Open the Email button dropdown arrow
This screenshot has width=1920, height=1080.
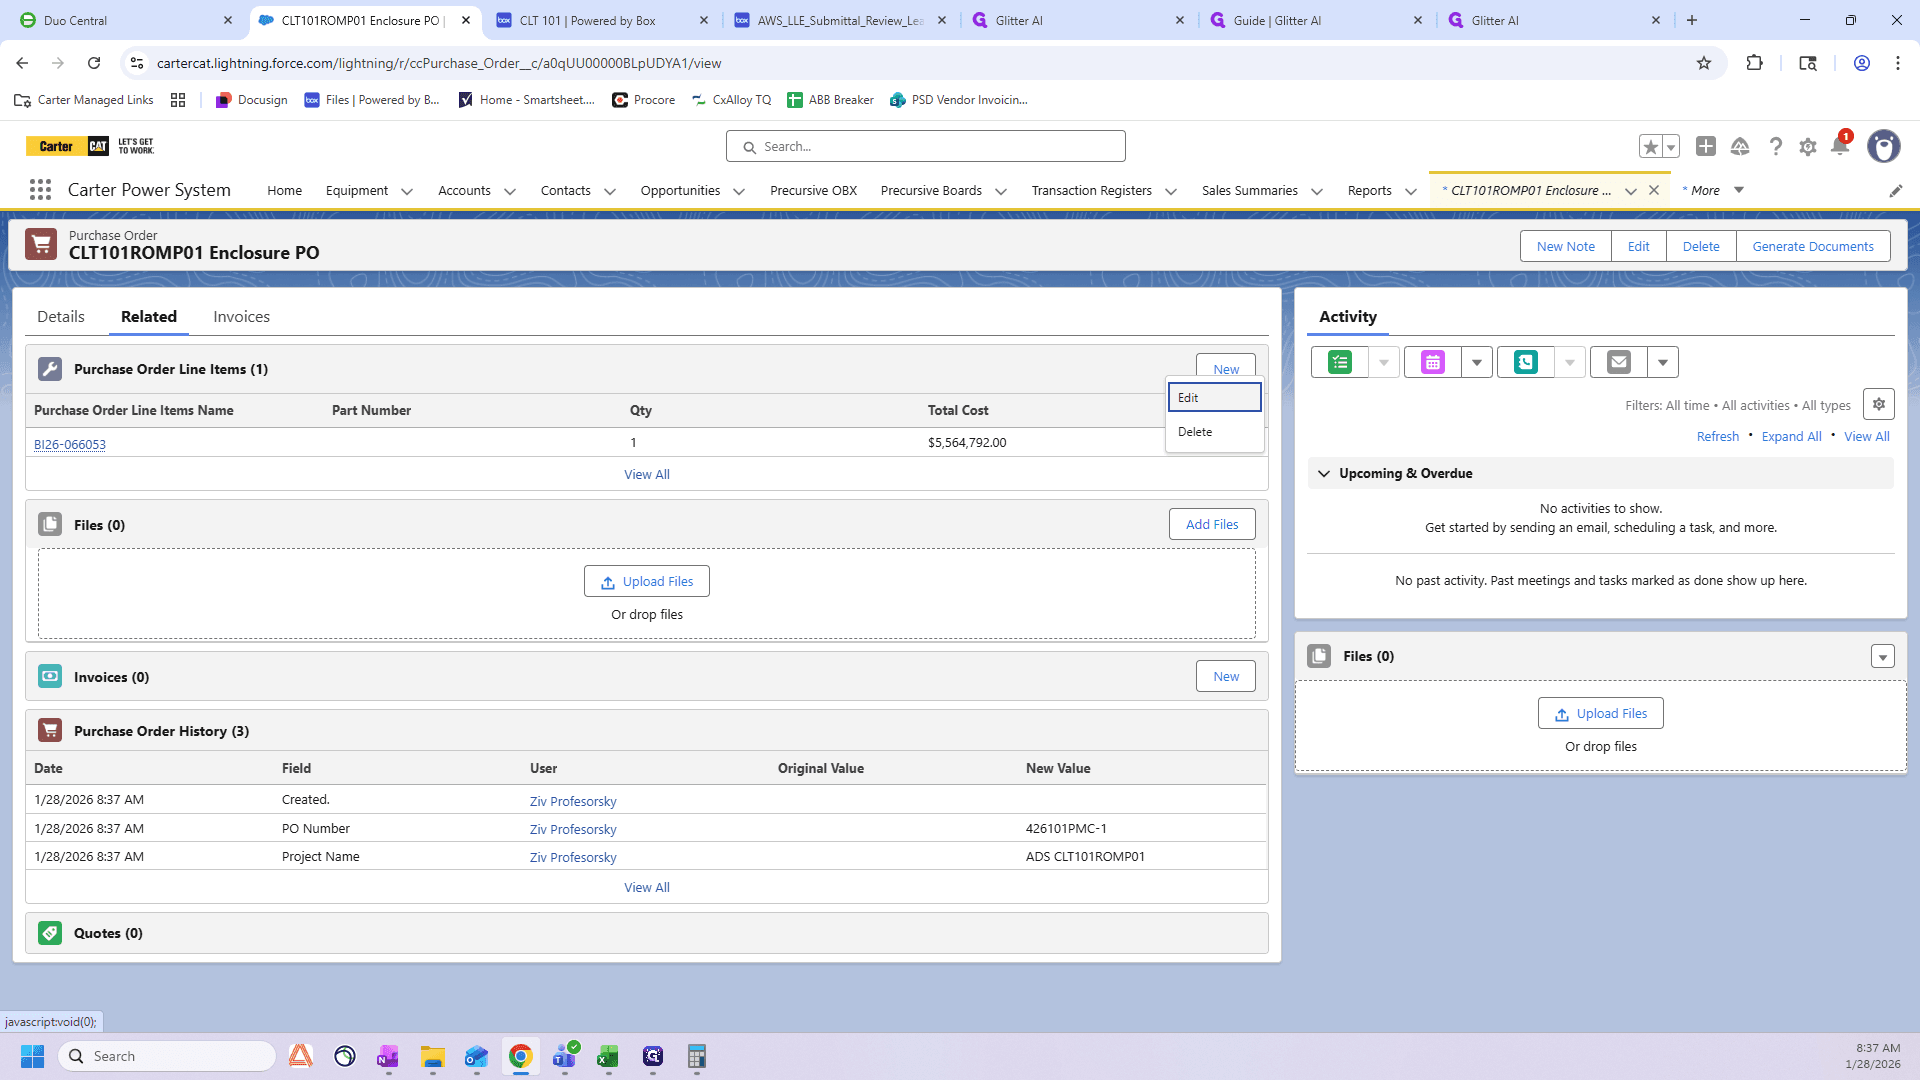[1663, 362]
